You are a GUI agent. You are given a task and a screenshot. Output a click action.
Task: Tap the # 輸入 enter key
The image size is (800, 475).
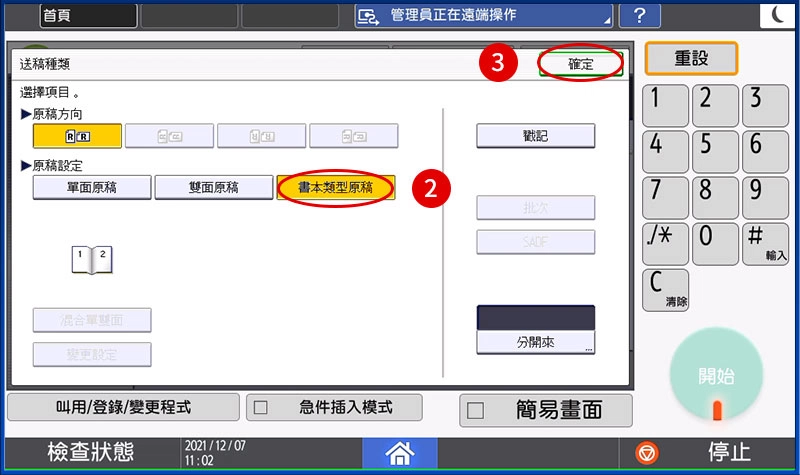[x=765, y=244]
